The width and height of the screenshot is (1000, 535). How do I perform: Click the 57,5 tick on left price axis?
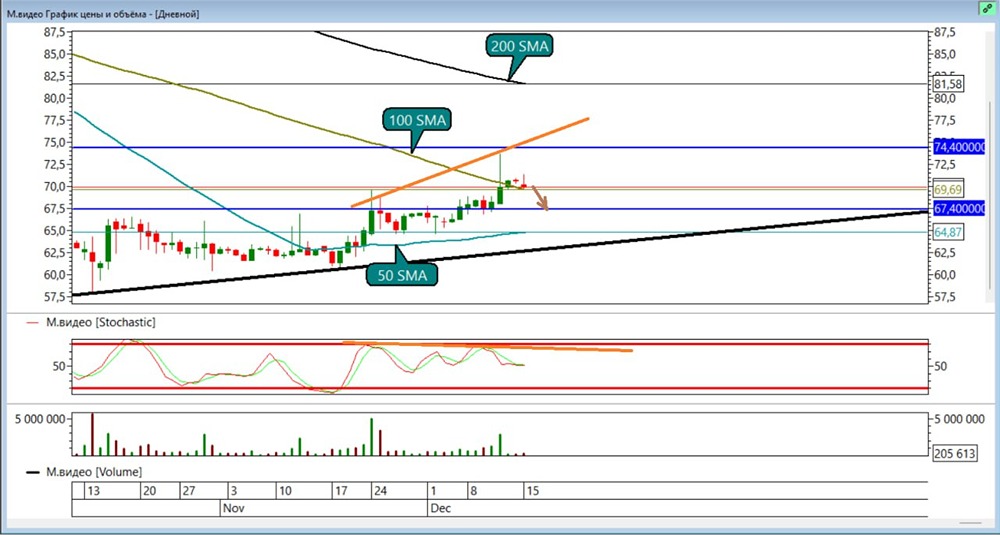54,297
